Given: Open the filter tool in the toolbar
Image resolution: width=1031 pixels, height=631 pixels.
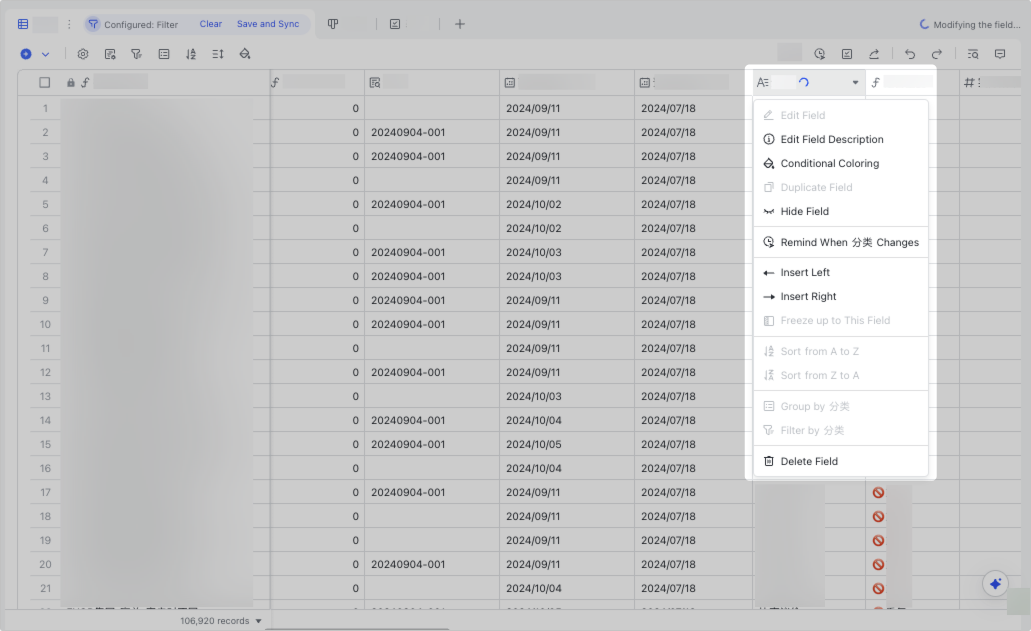Looking at the screenshot, I should 137,54.
